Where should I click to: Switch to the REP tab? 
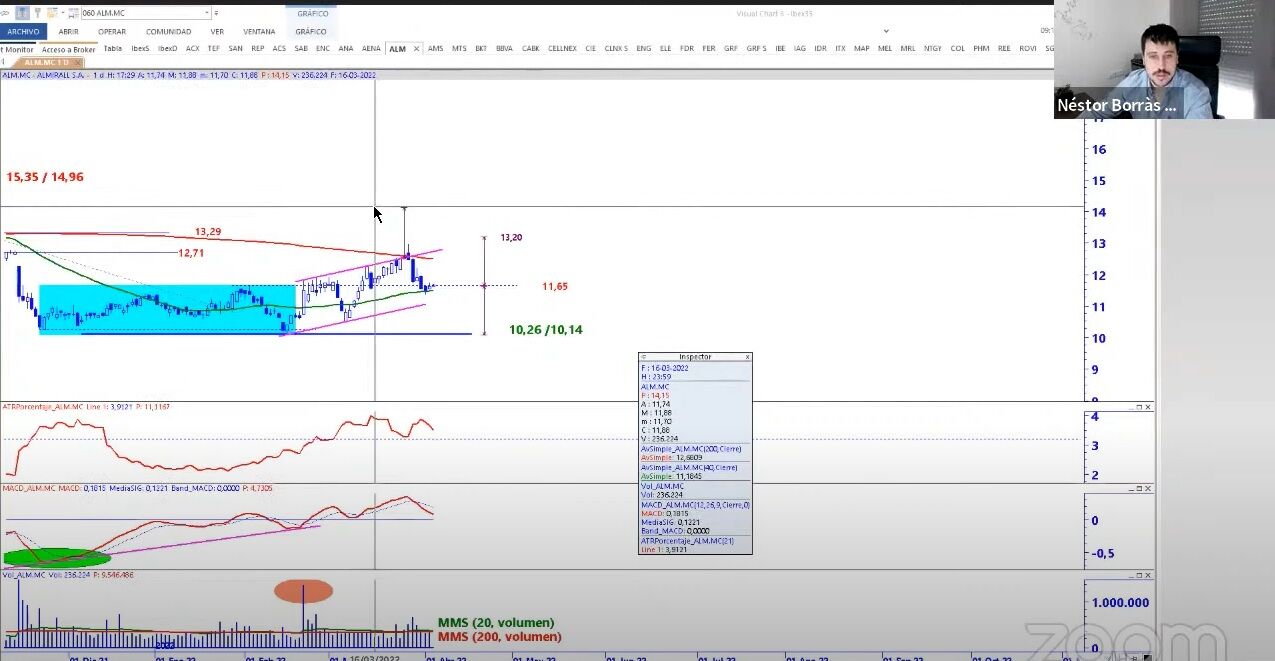[x=257, y=48]
